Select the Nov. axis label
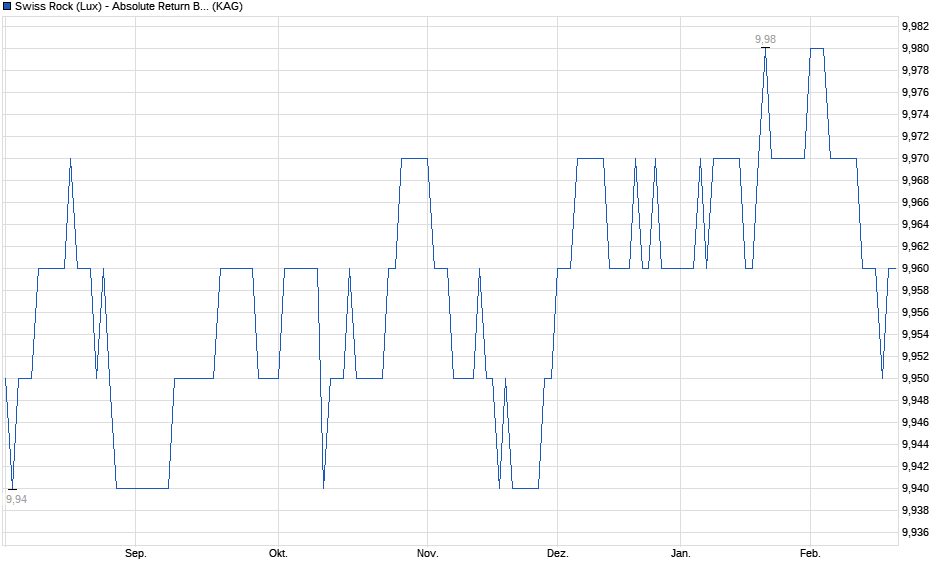Viewport: 940px width, 579px height. coord(426,551)
